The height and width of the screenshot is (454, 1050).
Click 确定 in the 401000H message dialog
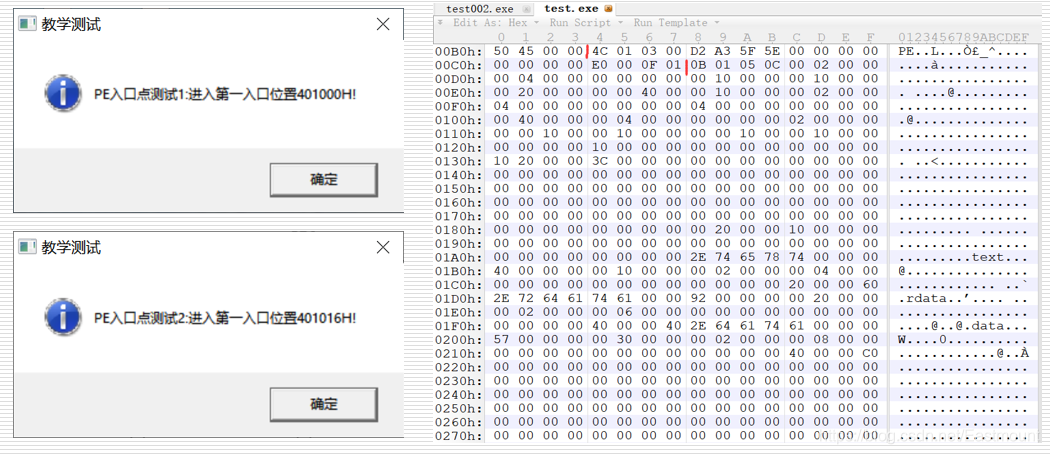[x=323, y=179]
